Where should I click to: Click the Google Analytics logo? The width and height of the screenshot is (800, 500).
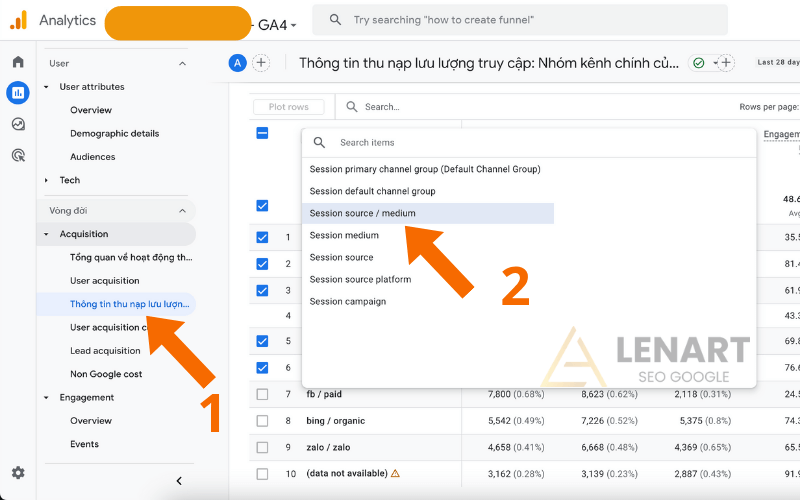(18, 20)
